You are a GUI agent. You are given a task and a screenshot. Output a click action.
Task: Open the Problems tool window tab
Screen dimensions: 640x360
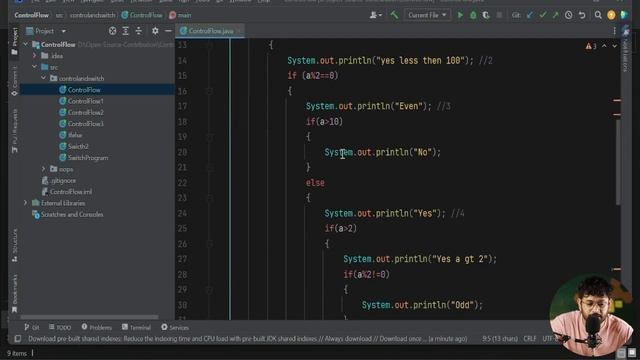[97, 327]
